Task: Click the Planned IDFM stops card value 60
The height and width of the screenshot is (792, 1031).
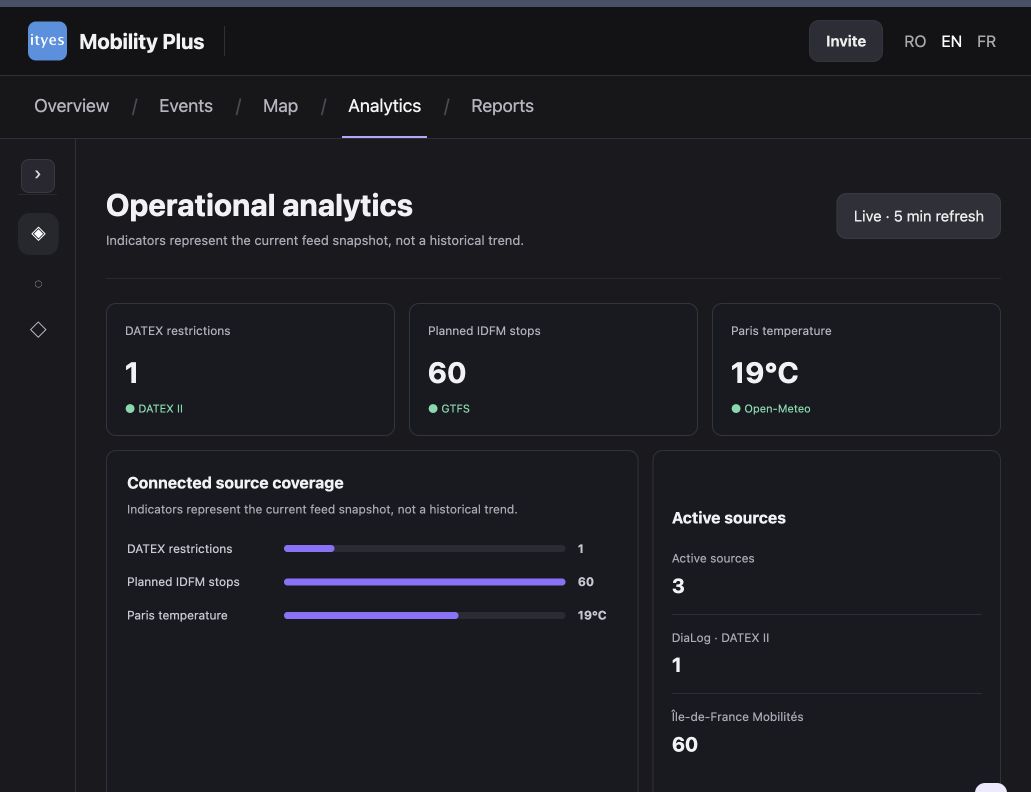Action: [446, 373]
